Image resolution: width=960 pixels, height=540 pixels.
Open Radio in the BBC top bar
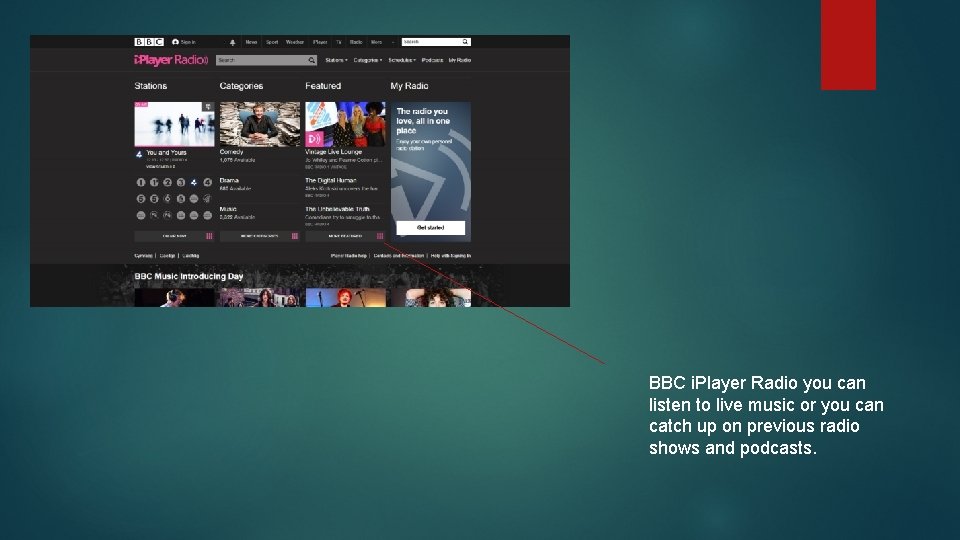point(356,42)
